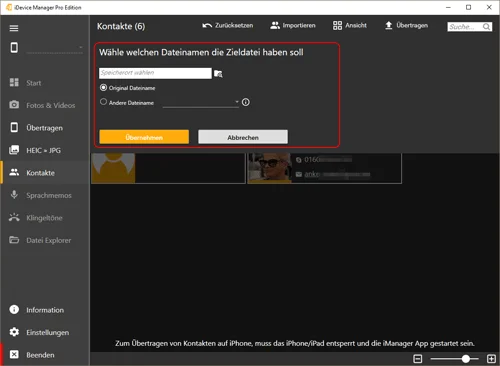Click Importieren in the top toolbar
The height and width of the screenshot is (366, 500).
(293, 25)
